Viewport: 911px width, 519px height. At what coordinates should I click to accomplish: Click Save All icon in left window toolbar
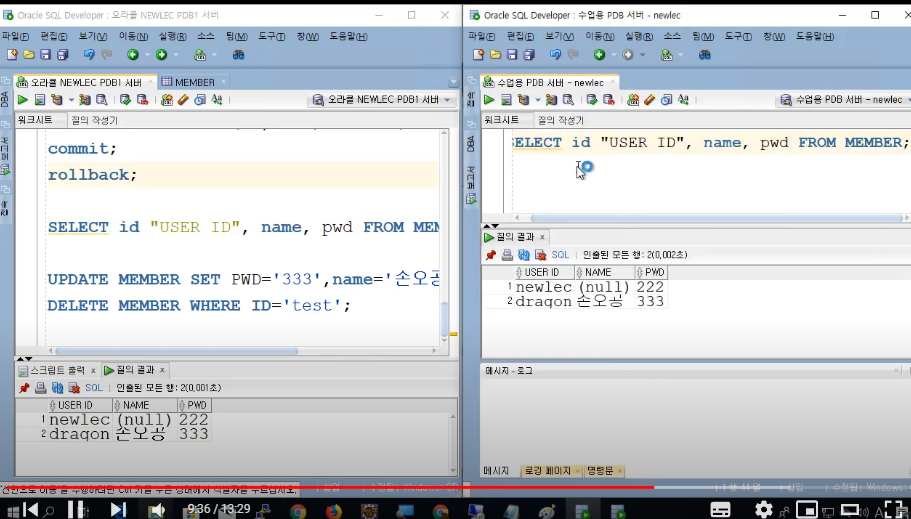pos(62,55)
